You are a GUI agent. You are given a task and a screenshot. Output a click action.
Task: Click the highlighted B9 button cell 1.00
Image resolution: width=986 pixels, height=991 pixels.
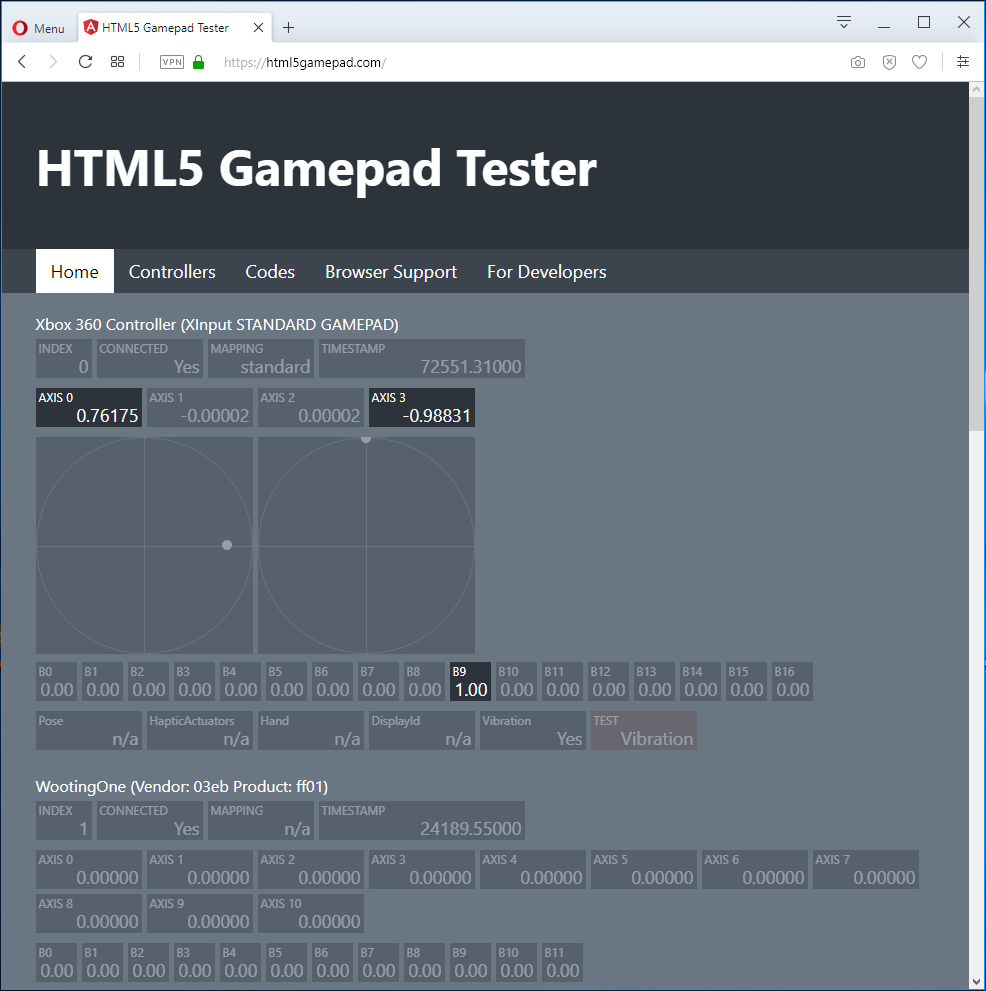tap(470, 681)
